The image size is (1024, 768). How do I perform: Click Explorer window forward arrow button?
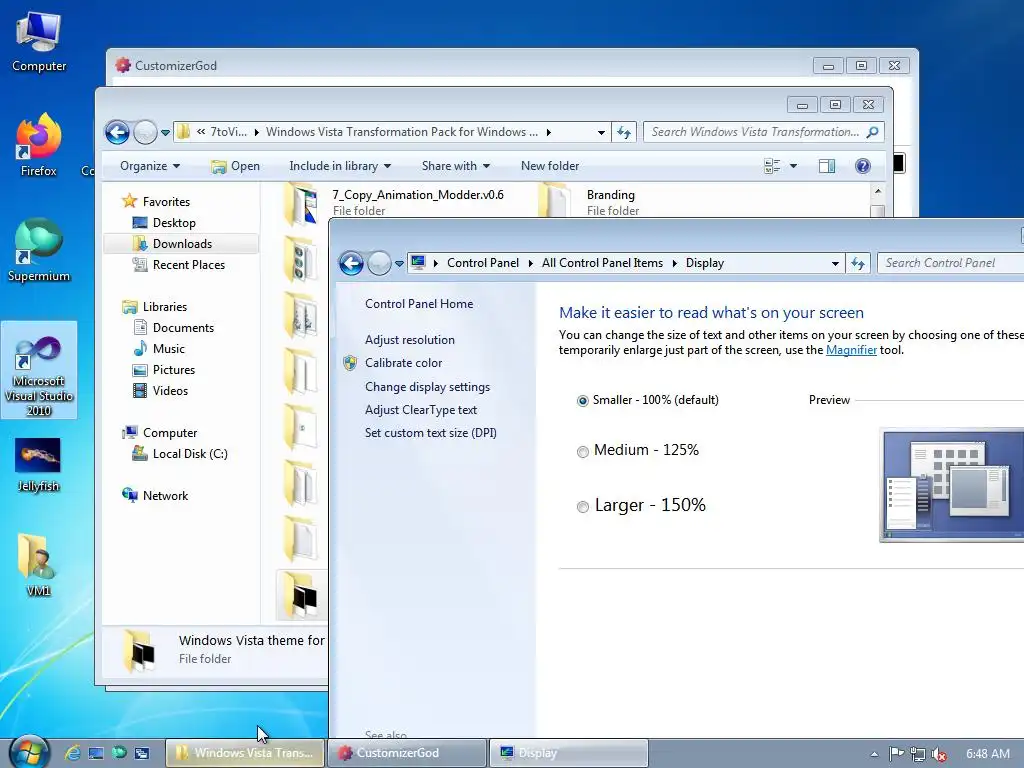(145, 133)
